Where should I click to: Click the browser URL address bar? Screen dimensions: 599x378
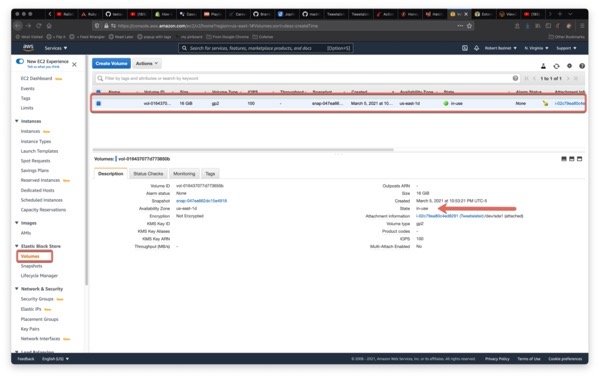click(x=283, y=26)
